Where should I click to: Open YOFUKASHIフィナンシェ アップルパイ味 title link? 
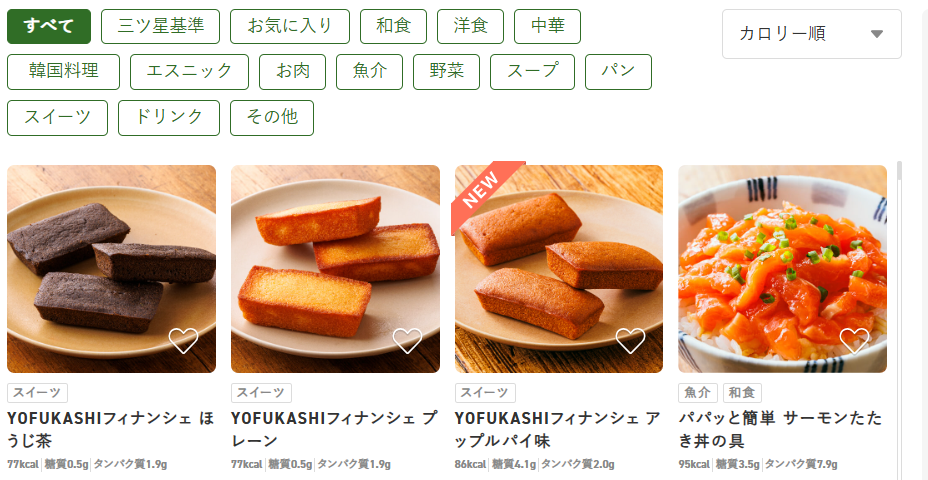coord(558,430)
